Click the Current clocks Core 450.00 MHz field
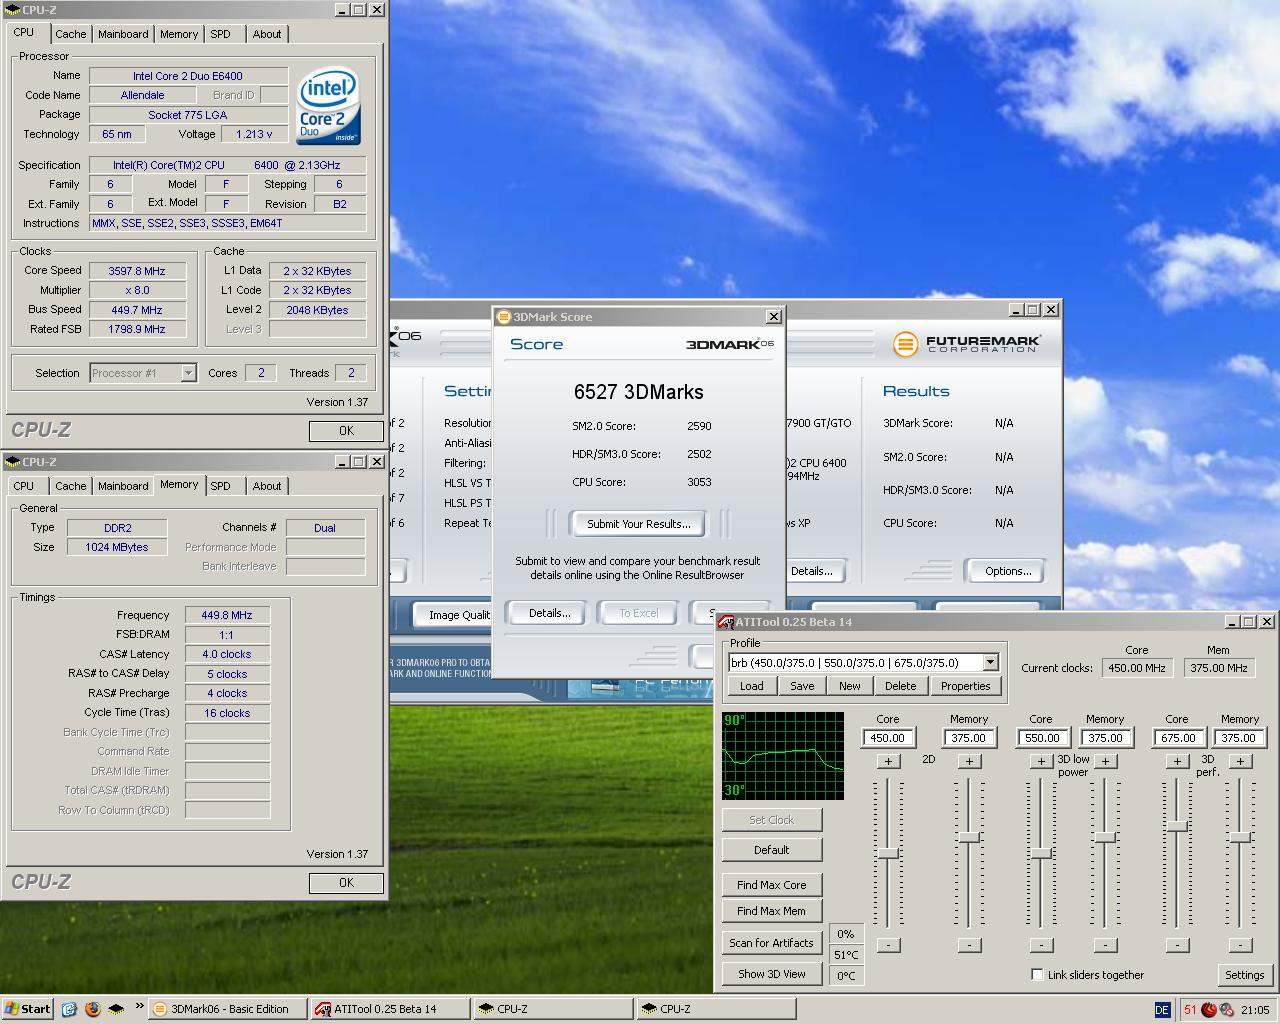Image resolution: width=1280 pixels, height=1024 pixels. [1136, 668]
